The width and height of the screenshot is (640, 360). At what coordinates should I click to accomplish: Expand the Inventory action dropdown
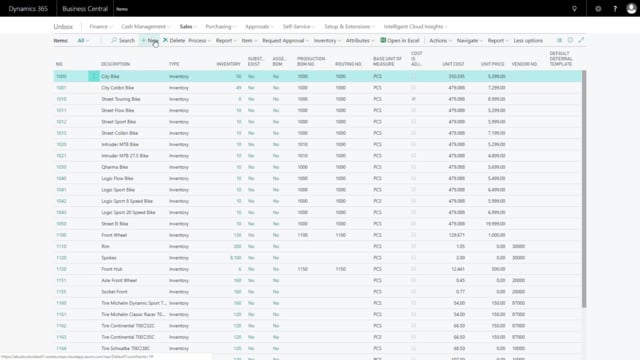[x=327, y=40]
